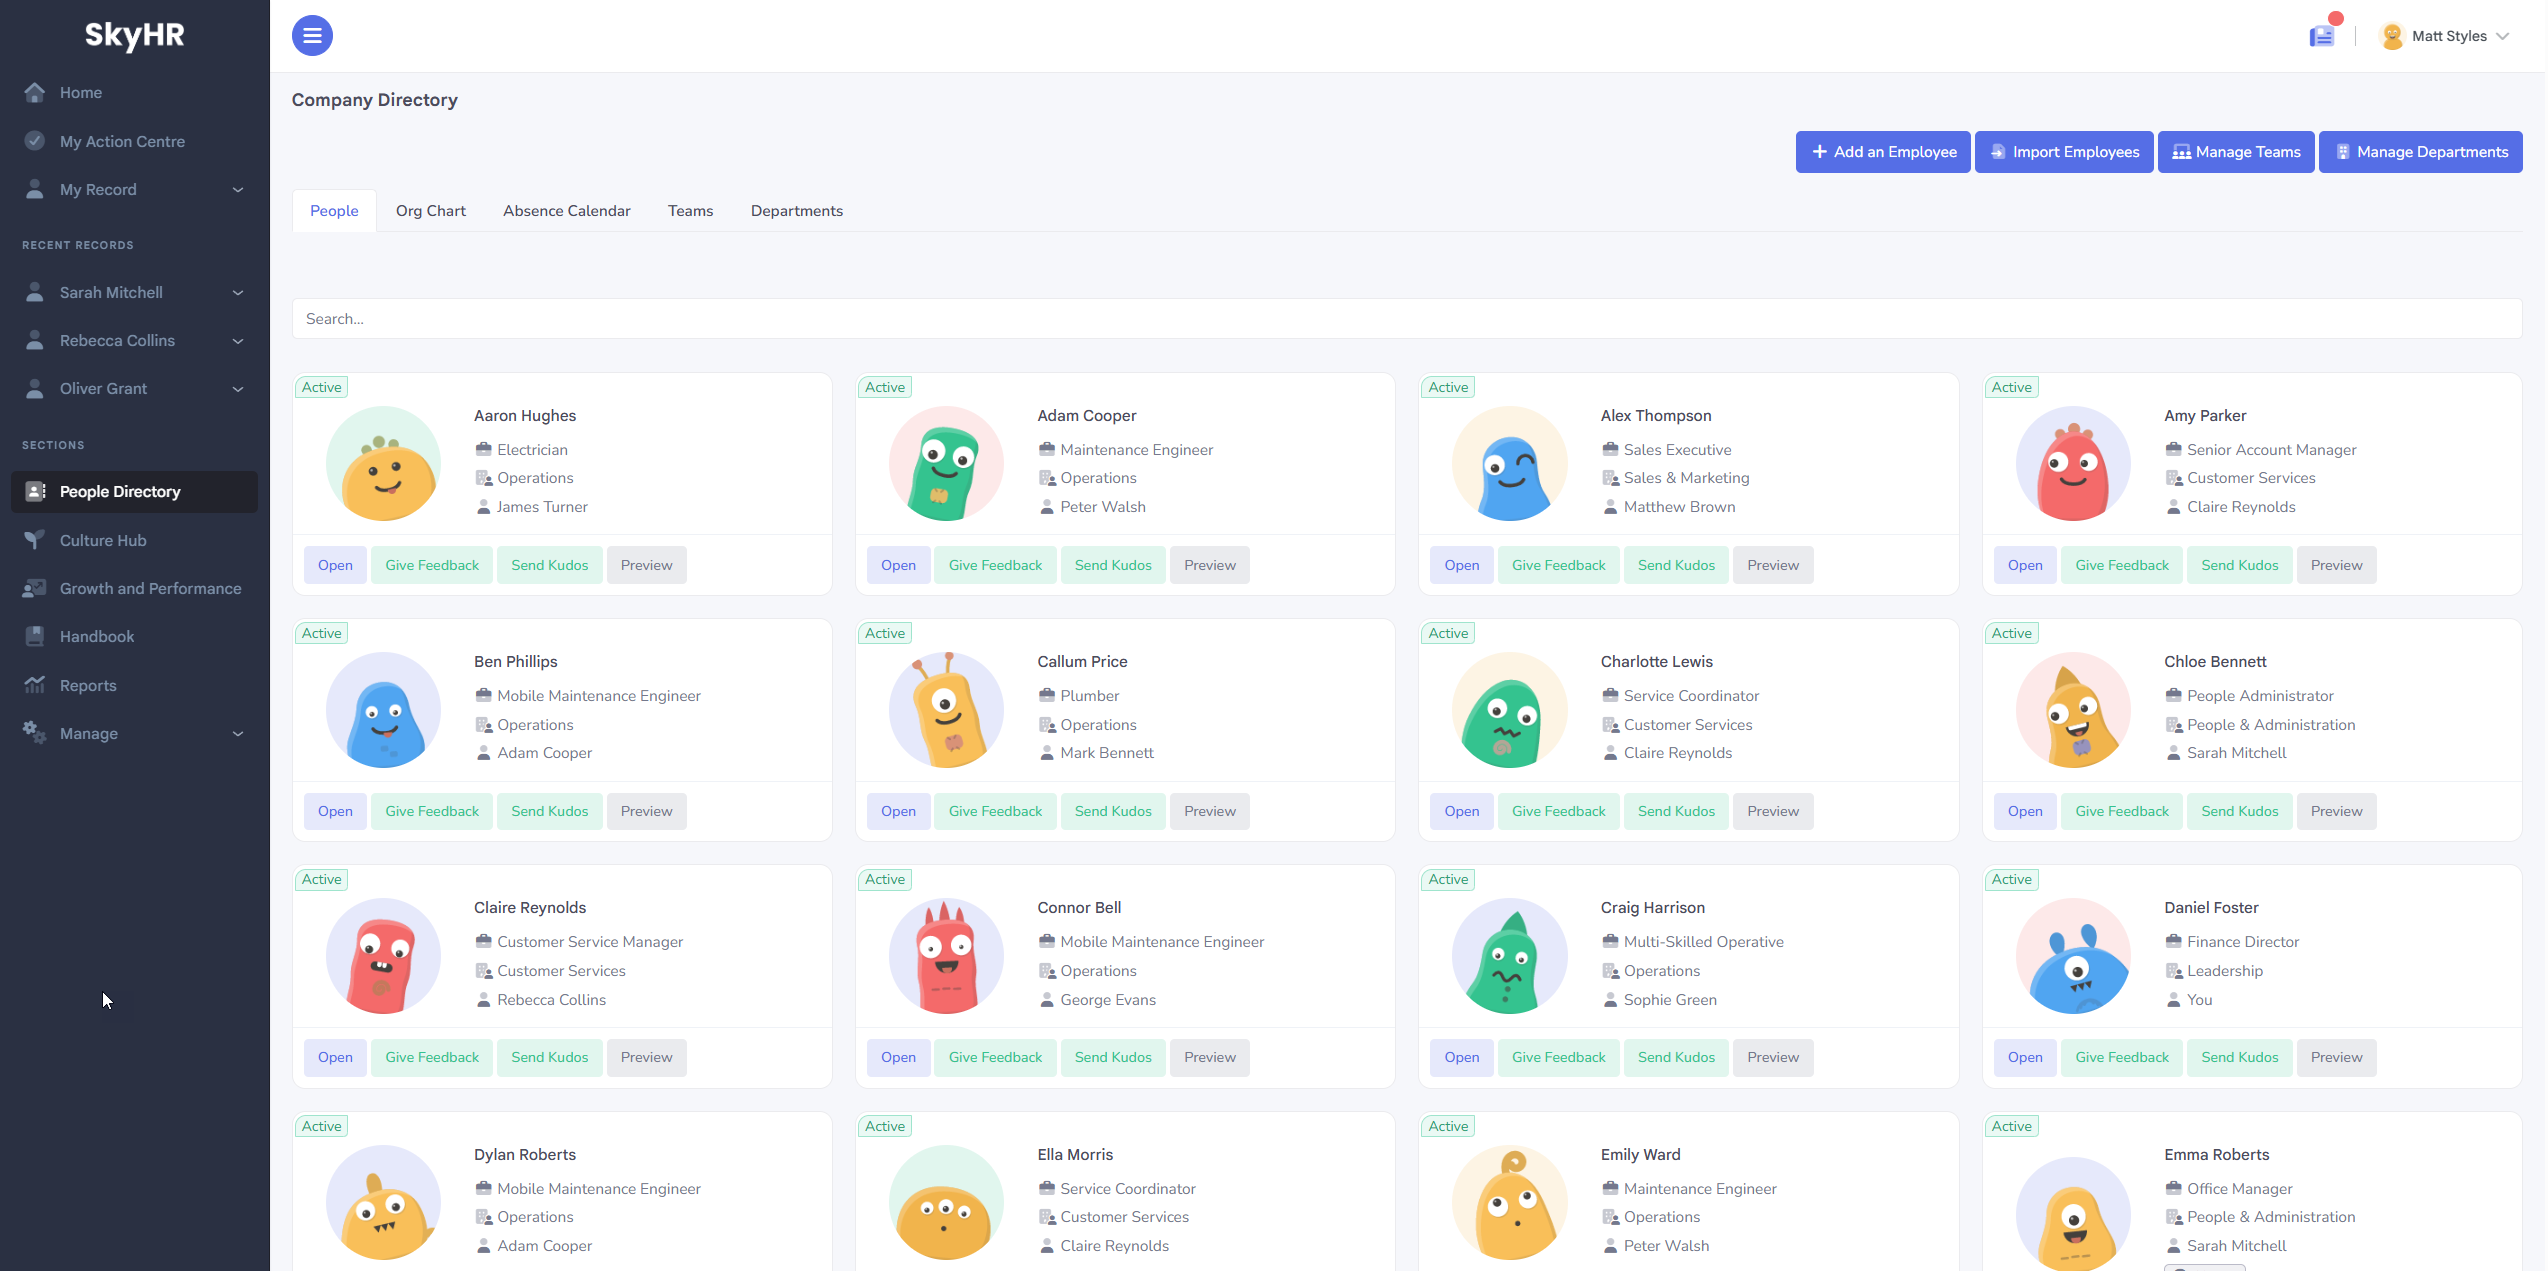Click Daniel Foster's blue avatar
2548x1271 pixels.
pos(2074,956)
